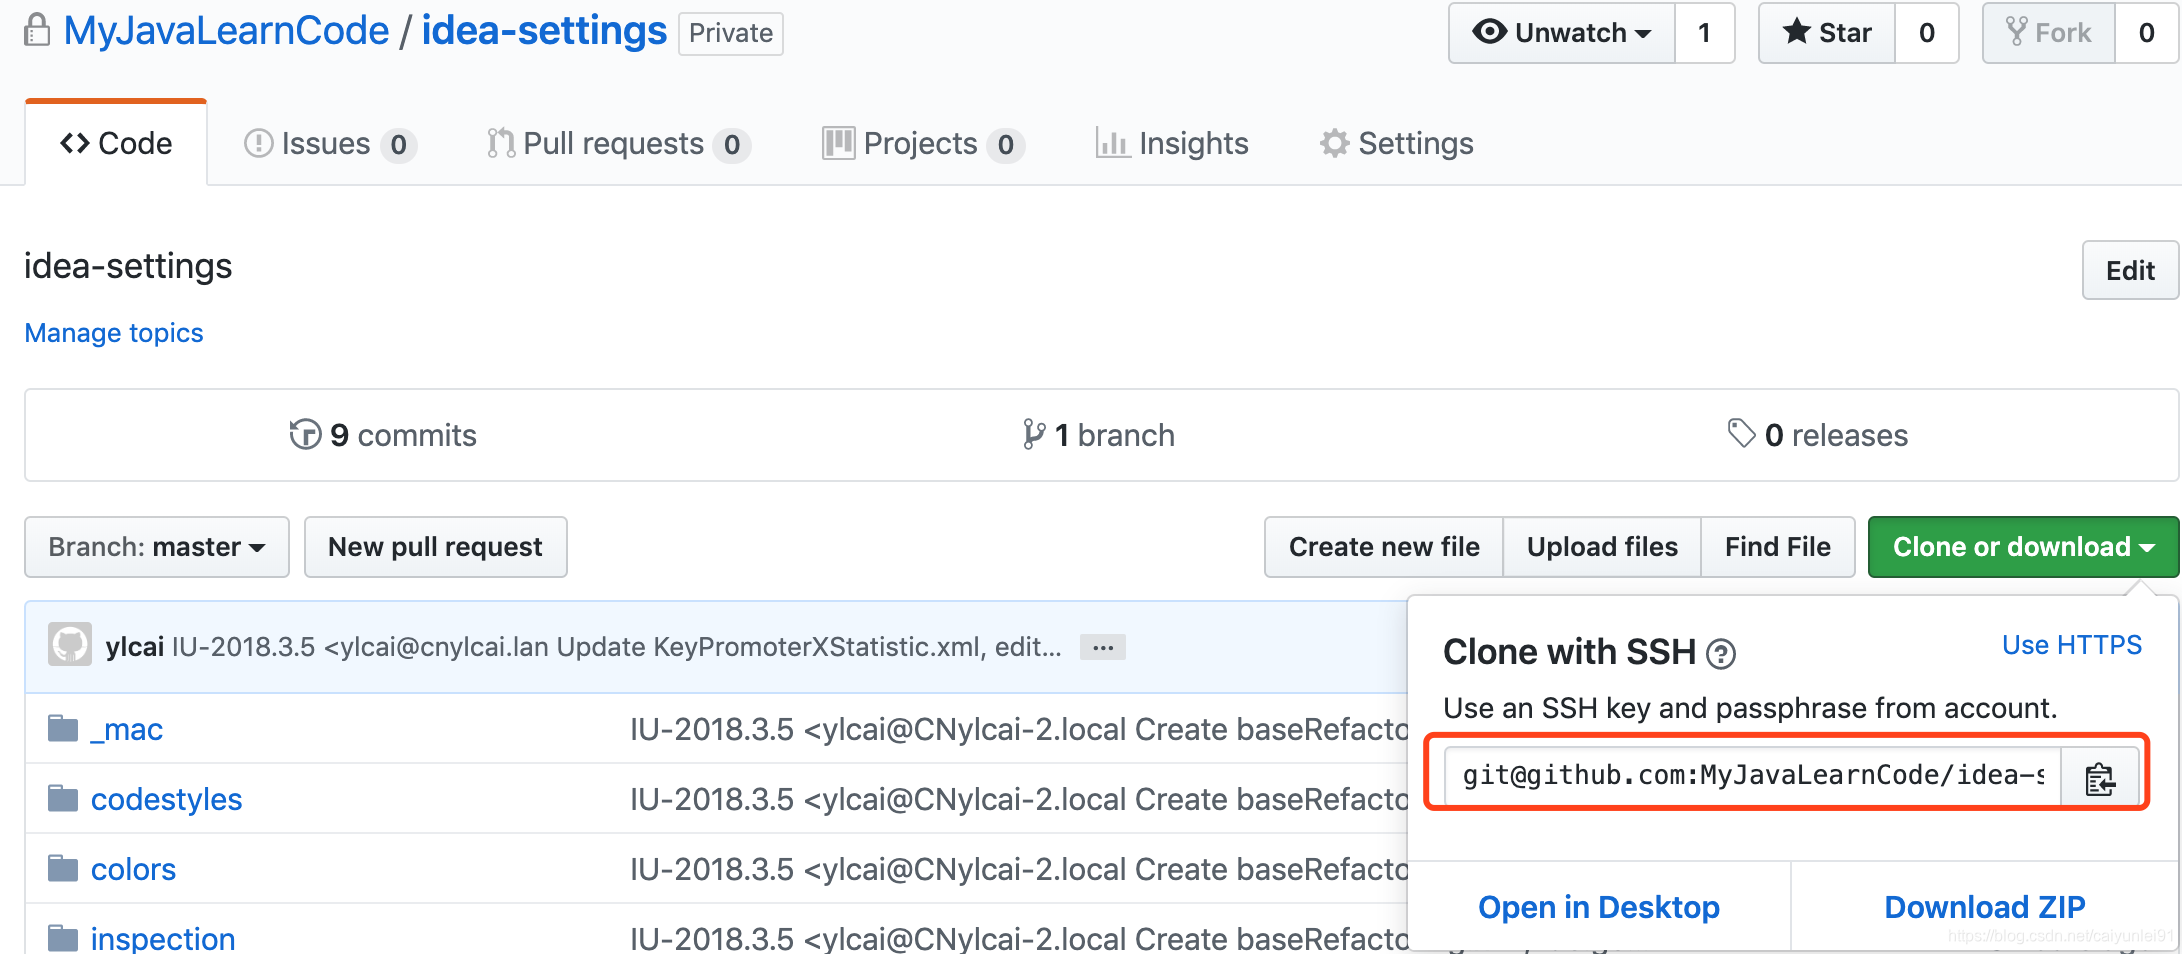Click the fork count next to Fork
This screenshot has height=954, width=2182.
2147,33
